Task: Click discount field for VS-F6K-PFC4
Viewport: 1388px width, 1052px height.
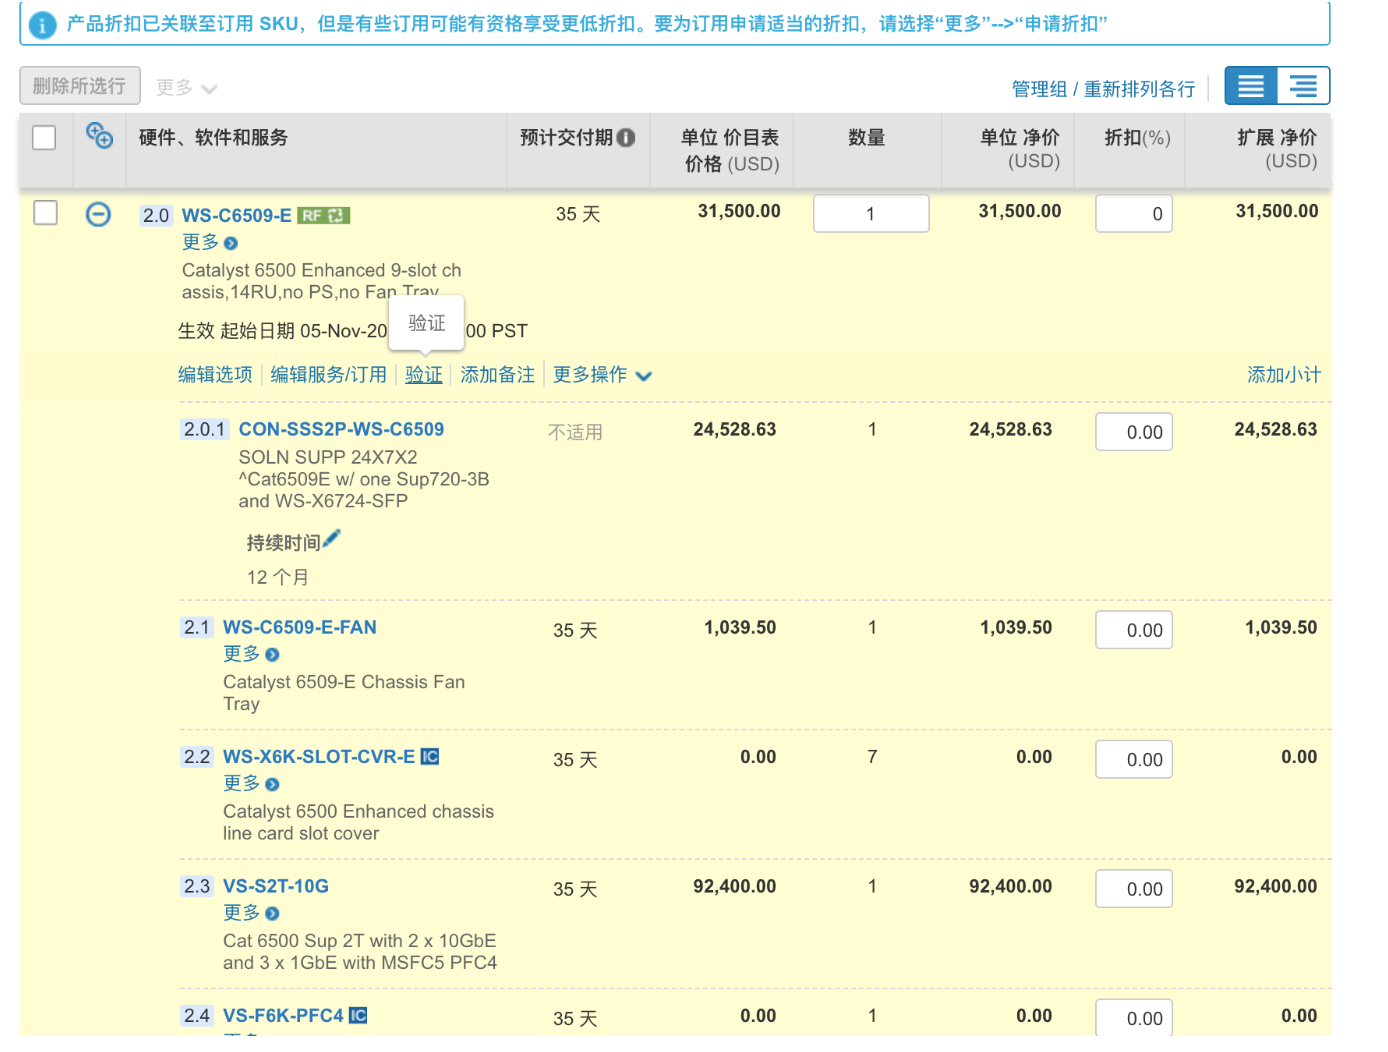Action: pos(1134,1017)
